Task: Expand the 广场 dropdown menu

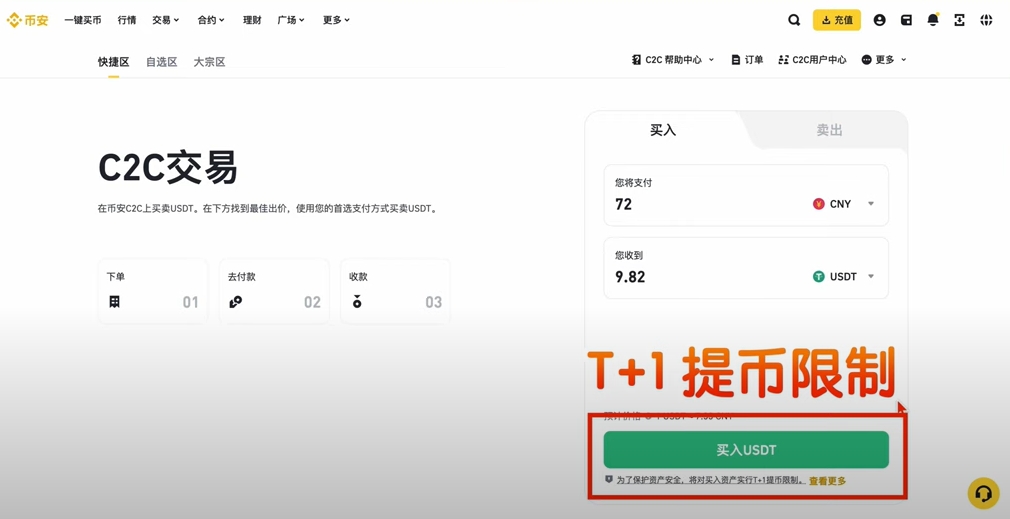Action: 291,20
